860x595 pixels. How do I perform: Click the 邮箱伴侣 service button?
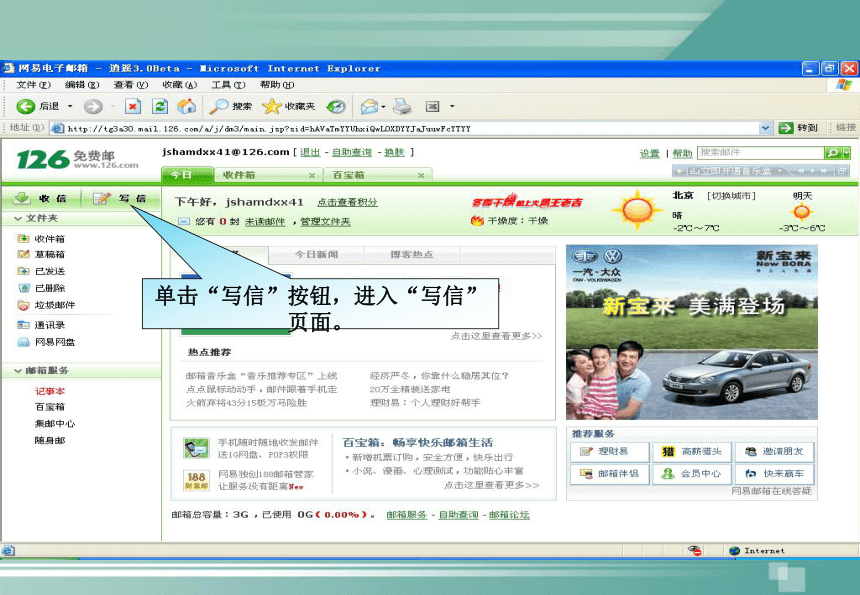pos(609,474)
